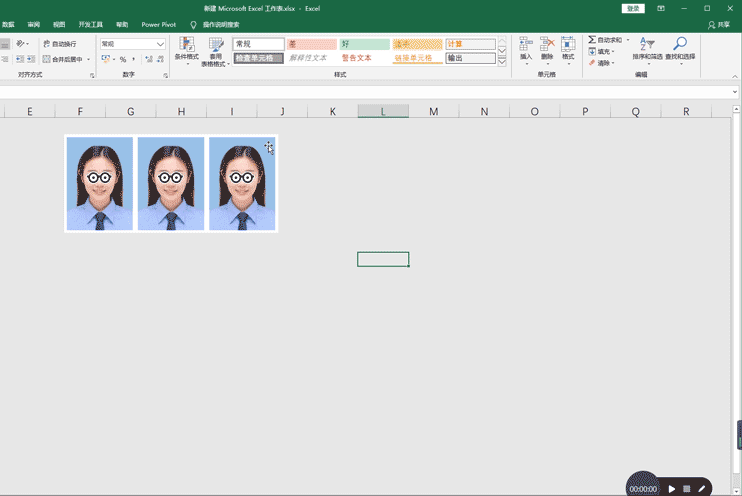Viewport: 742px width, 496px height.
Task: Click the 登录 sign-in button
Action: click(633, 8)
